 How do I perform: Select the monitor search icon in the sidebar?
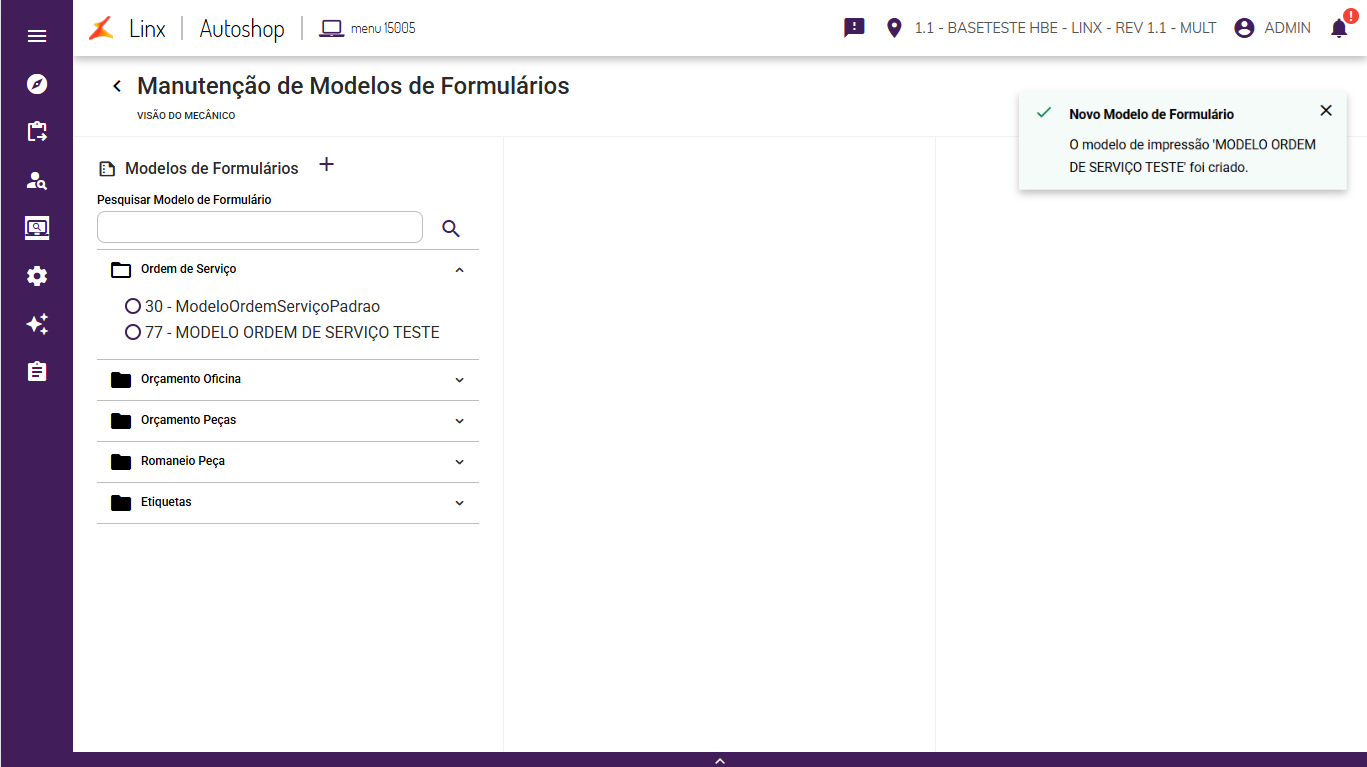click(37, 228)
